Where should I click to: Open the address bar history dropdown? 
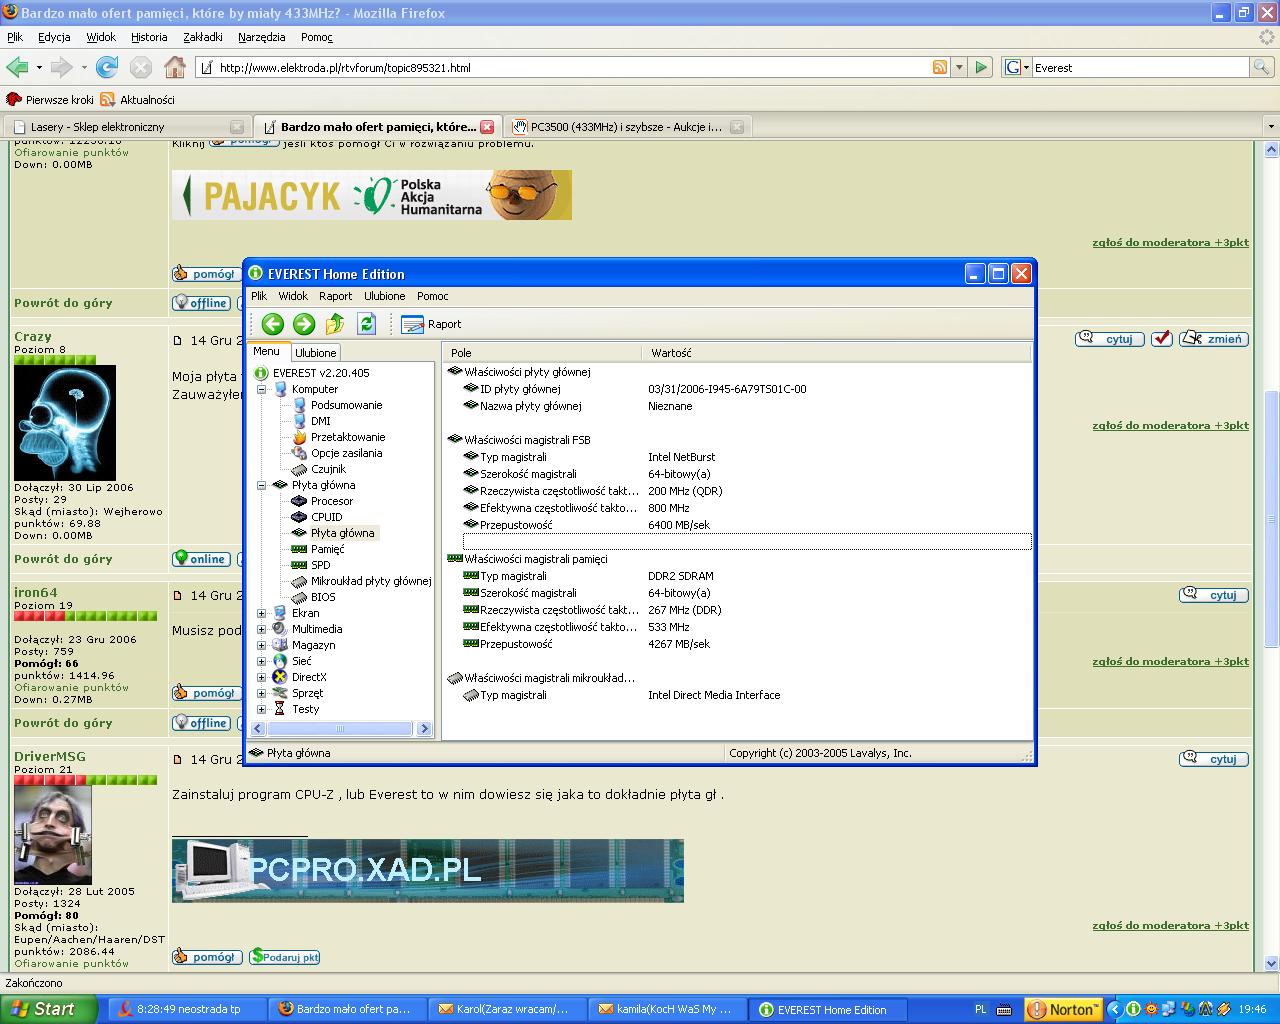tap(959, 67)
